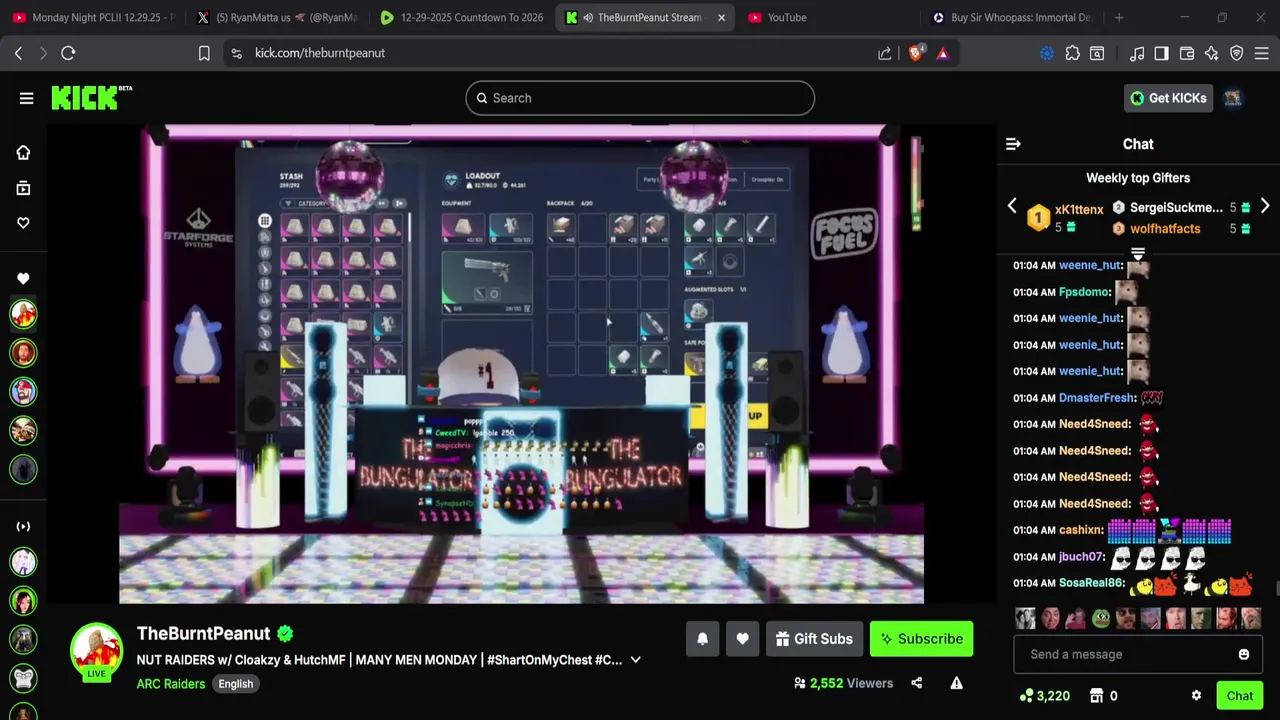Image resolution: width=1280 pixels, height=720 pixels.
Task: Open the browser main menu
Action: pos(1262,53)
